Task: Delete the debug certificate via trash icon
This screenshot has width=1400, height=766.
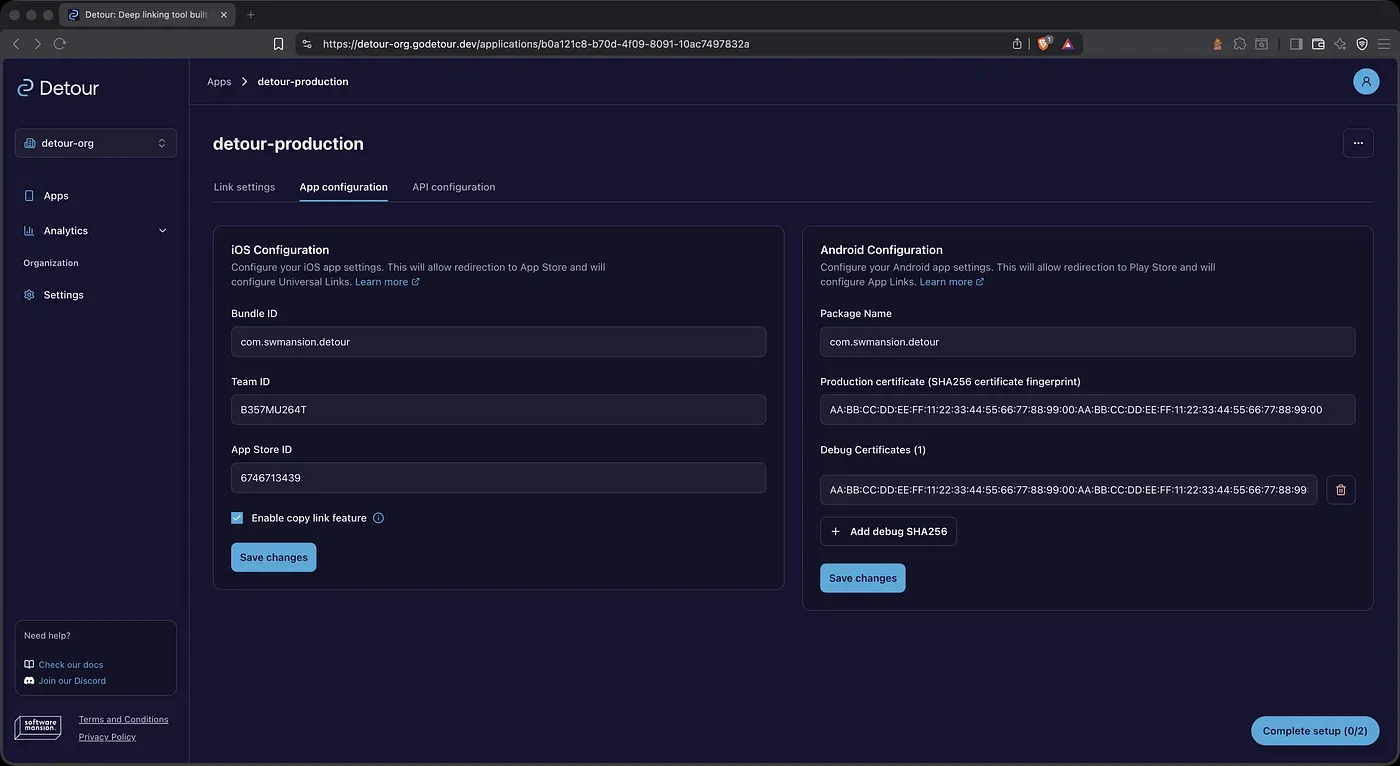Action: point(1340,490)
